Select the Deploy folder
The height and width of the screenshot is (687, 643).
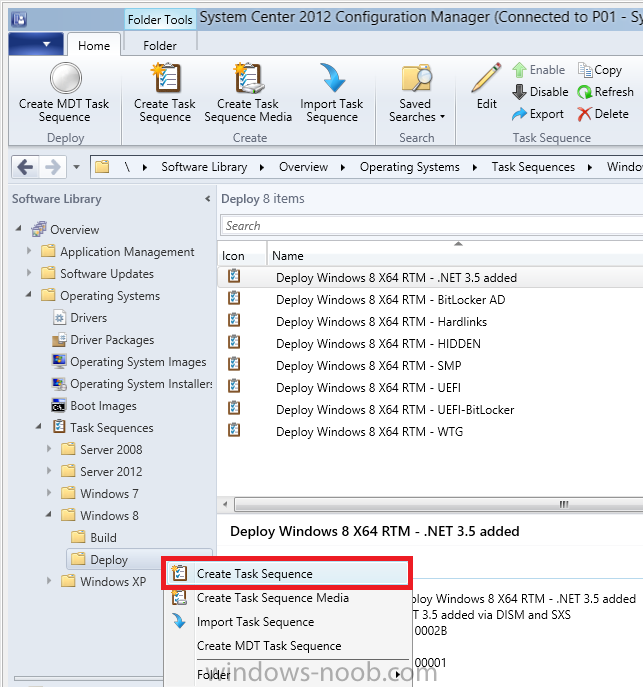pyautogui.click(x=109, y=560)
